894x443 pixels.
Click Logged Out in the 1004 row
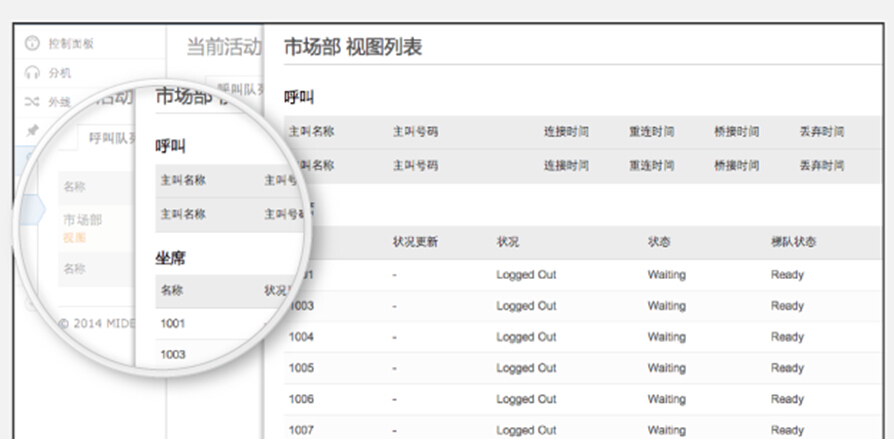point(526,337)
